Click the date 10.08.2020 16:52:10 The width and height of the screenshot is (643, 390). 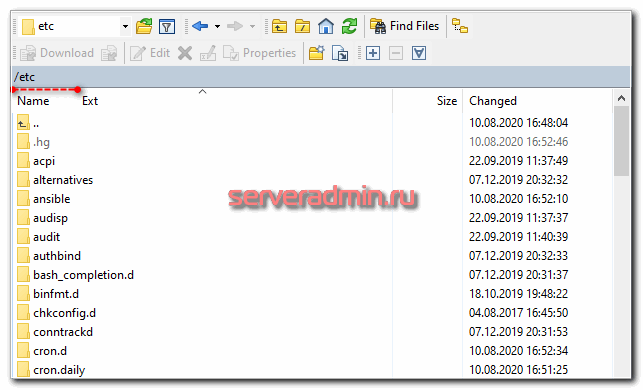(518, 199)
